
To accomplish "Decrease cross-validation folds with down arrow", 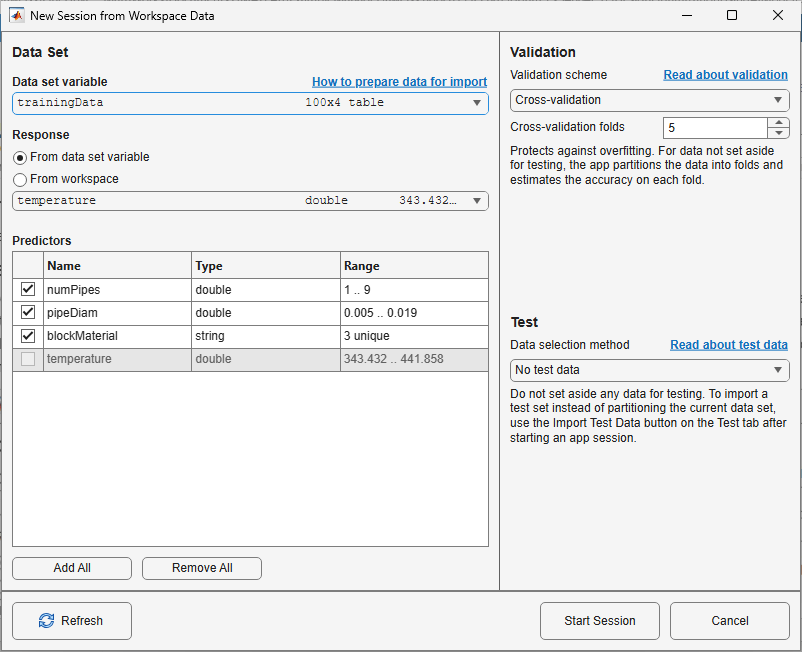I will click(778, 133).
